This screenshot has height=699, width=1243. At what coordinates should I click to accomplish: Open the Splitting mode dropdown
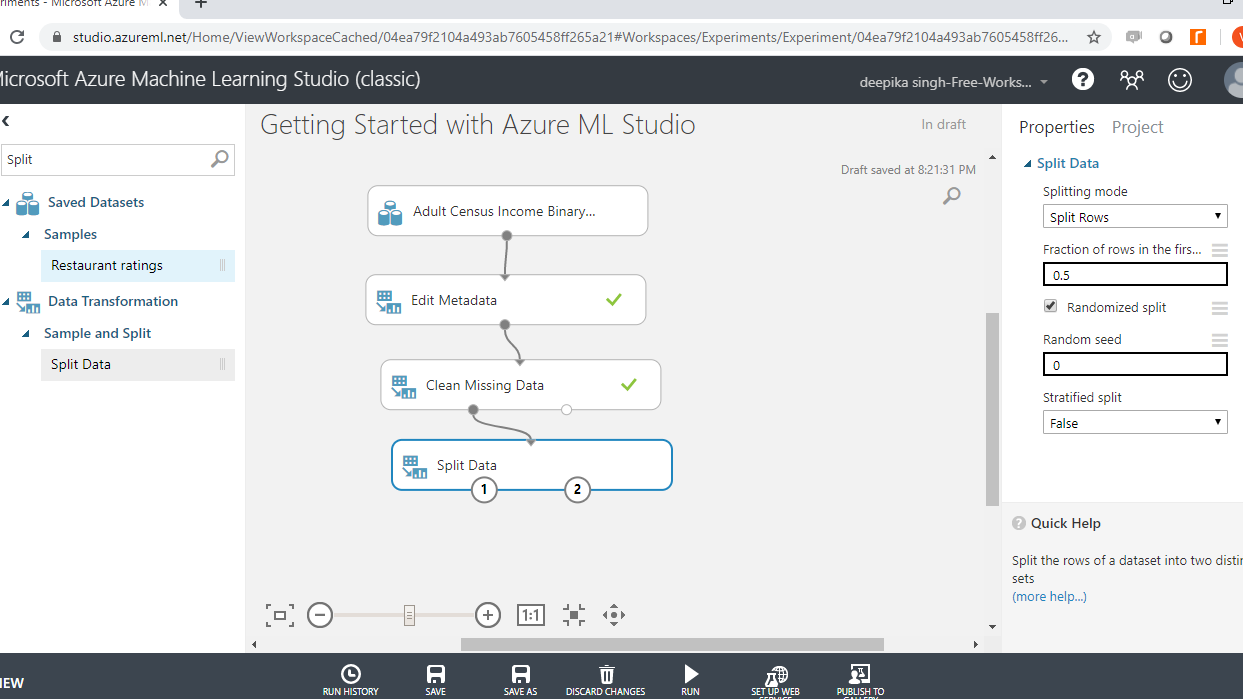[x=1135, y=217]
